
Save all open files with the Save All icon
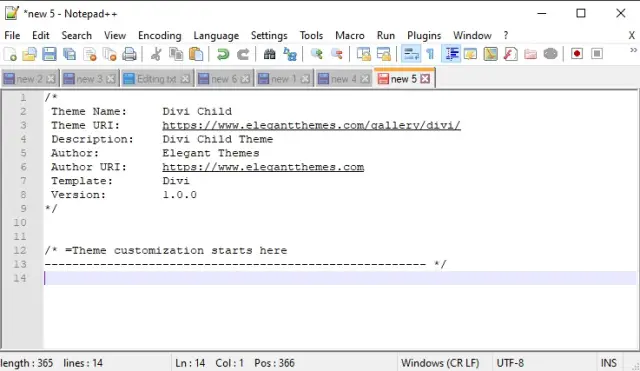[x=69, y=54]
